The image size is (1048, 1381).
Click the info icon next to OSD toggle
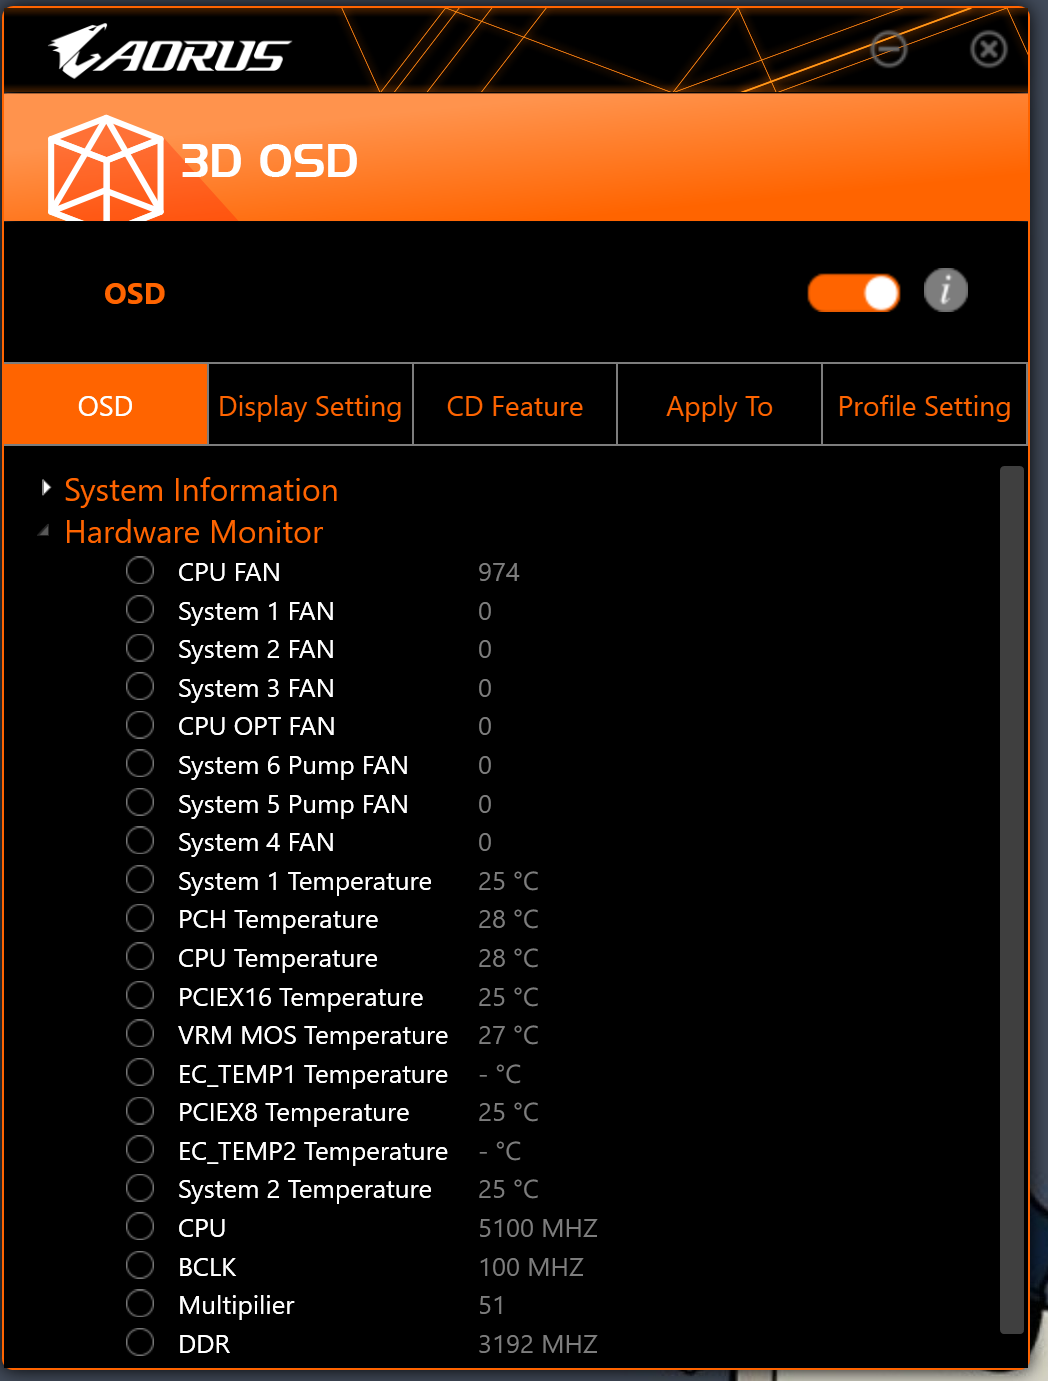[x=945, y=291]
